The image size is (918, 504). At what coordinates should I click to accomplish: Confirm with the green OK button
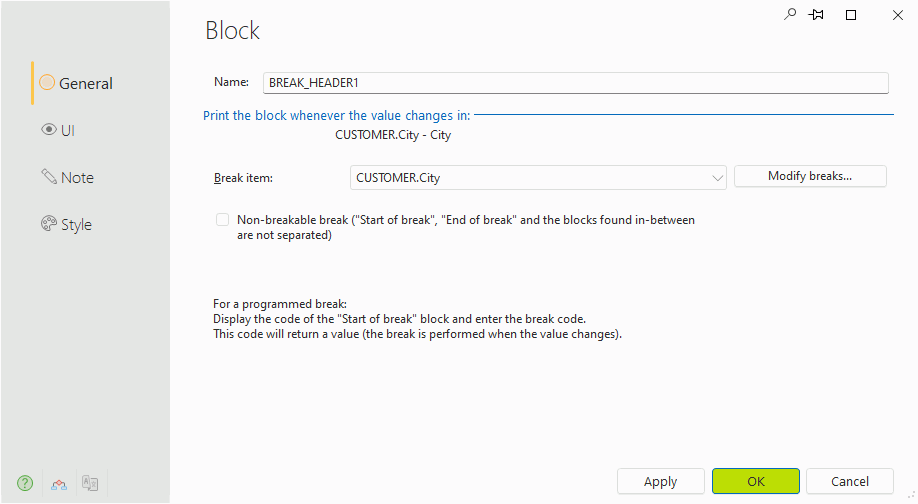pyautogui.click(x=756, y=481)
